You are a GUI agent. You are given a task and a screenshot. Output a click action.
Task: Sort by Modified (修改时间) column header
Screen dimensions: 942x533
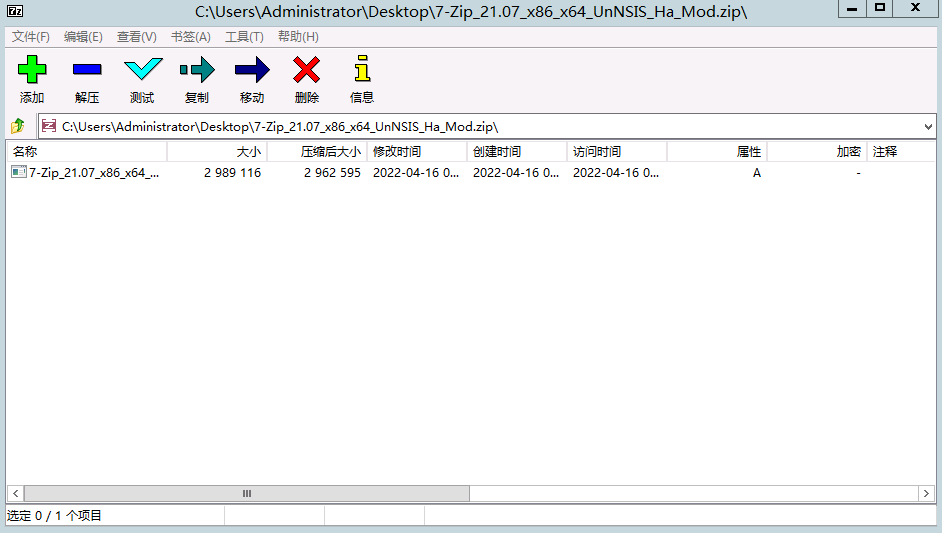(417, 151)
